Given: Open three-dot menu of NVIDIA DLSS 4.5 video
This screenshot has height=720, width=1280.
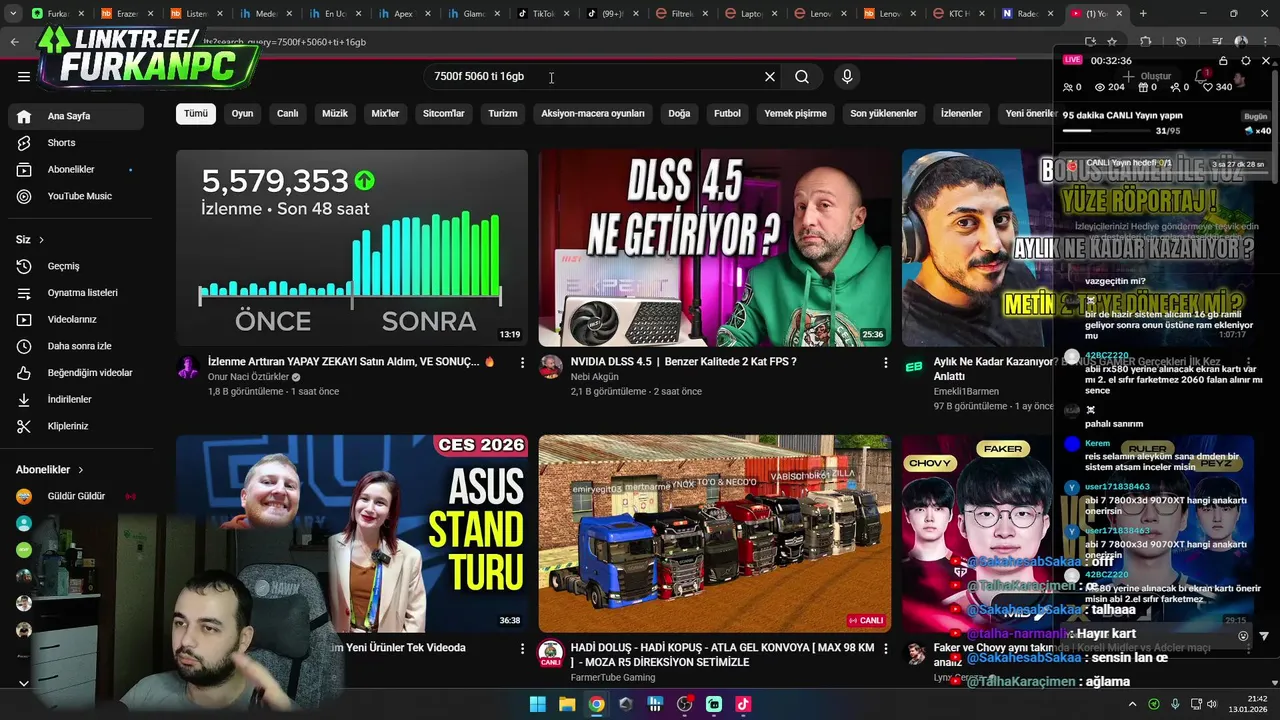Looking at the screenshot, I should [x=885, y=362].
